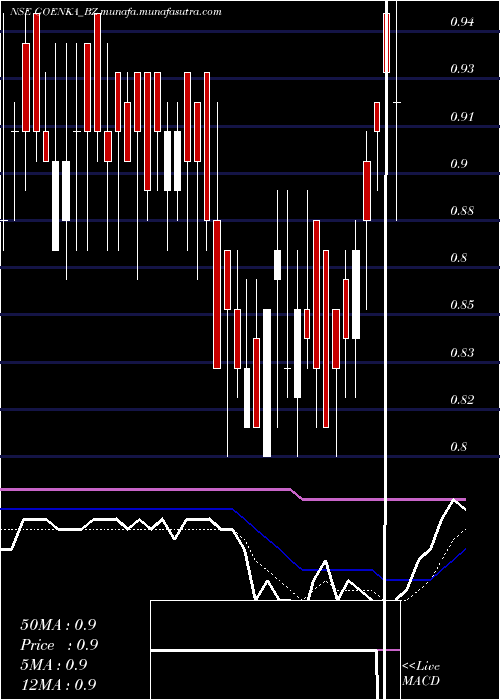Click the 0.83 price axis label

[462, 353]
